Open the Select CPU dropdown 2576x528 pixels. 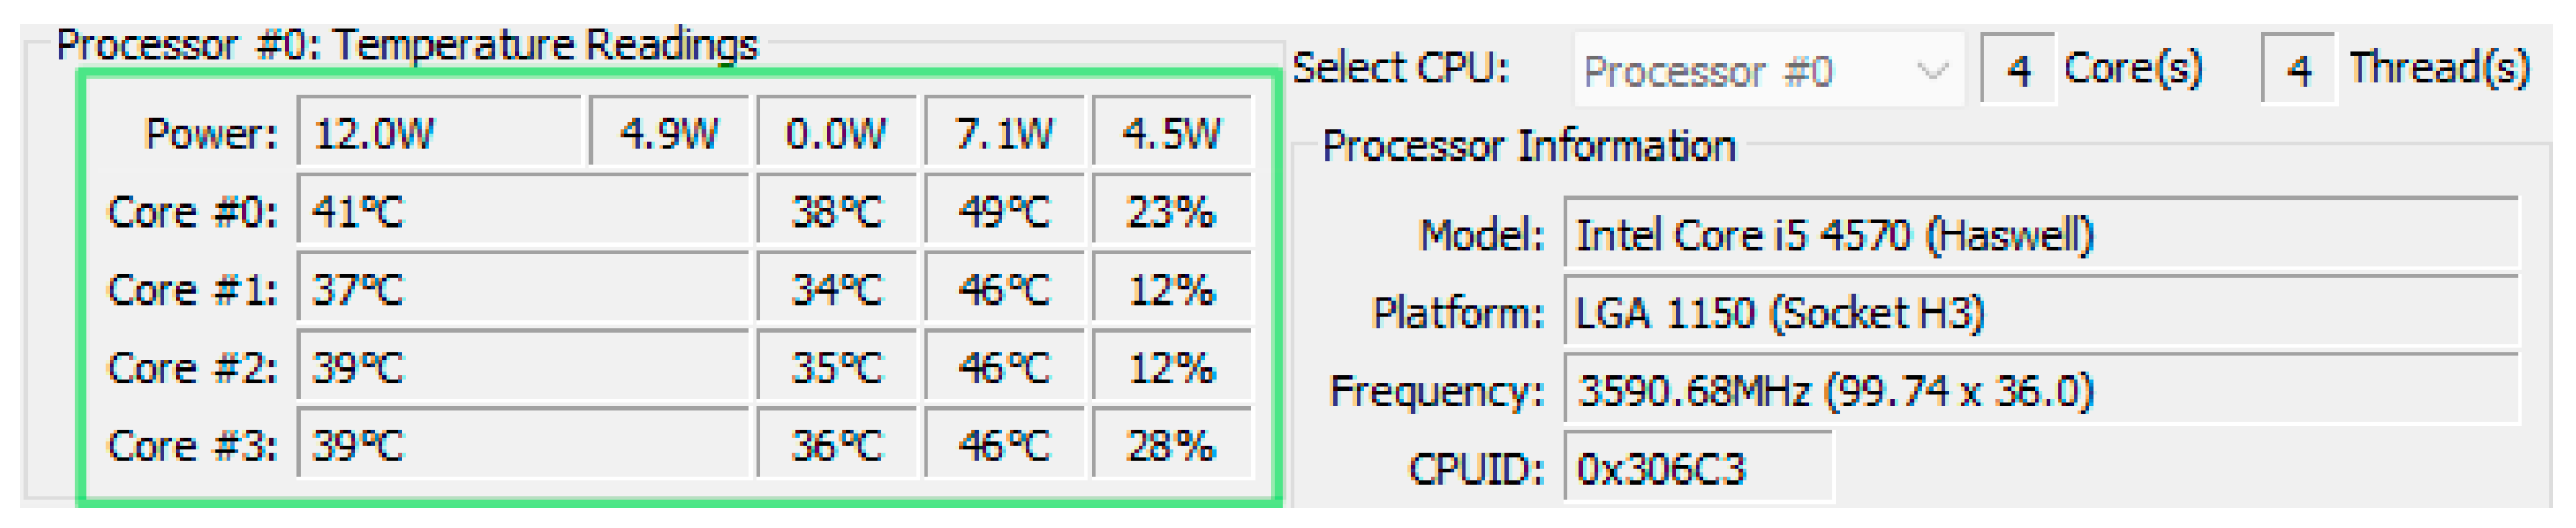coord(1768,70)
